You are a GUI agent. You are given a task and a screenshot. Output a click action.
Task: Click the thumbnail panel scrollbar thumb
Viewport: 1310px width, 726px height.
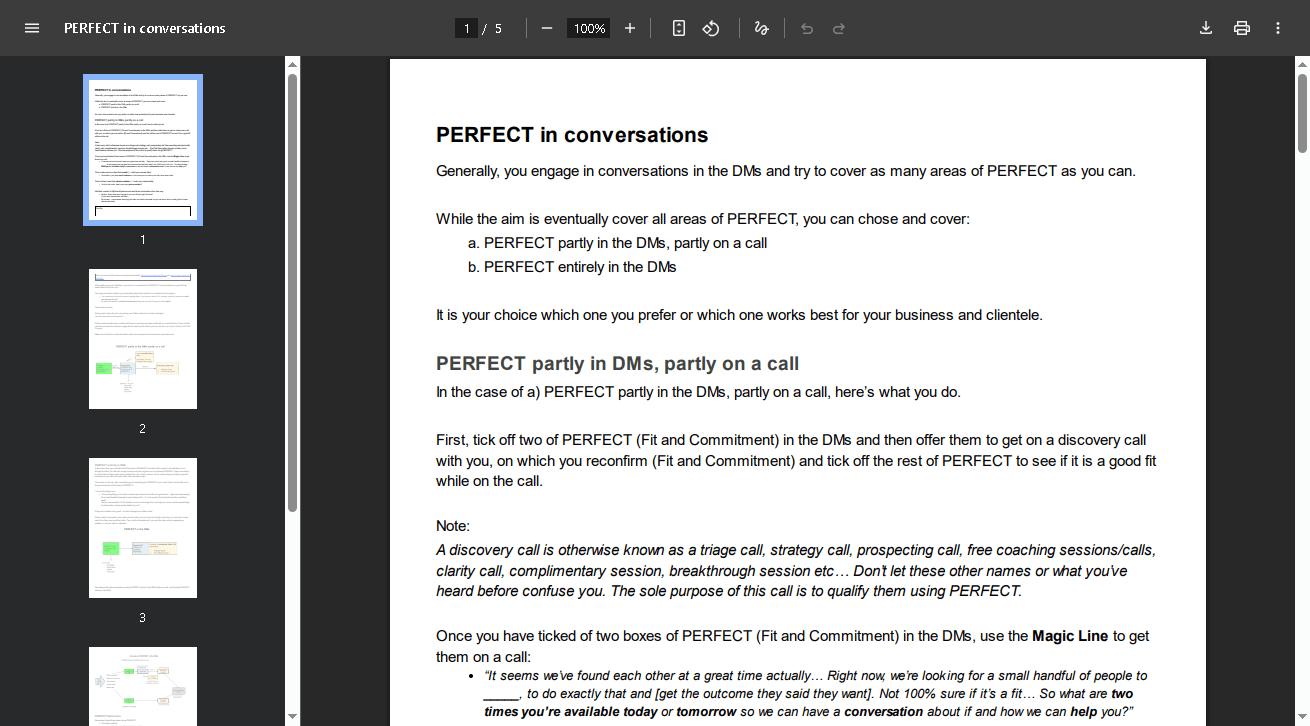292,292
